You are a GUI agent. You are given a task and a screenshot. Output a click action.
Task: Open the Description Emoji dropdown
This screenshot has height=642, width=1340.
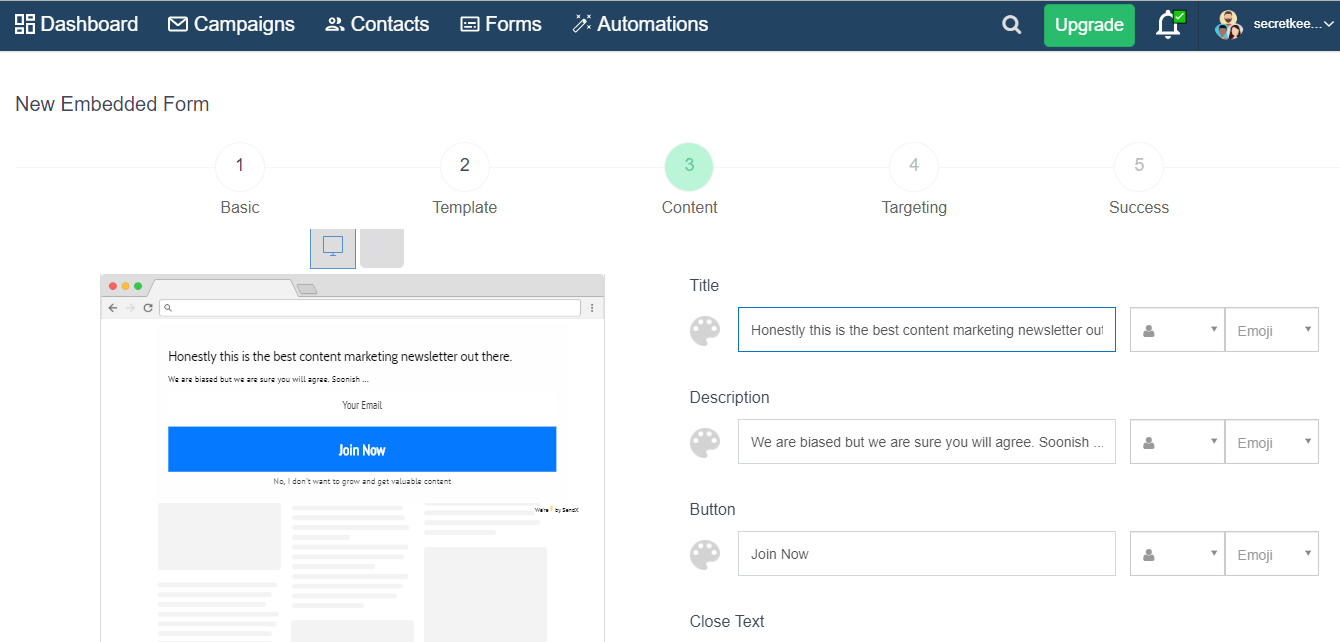tap(1271, 442)
